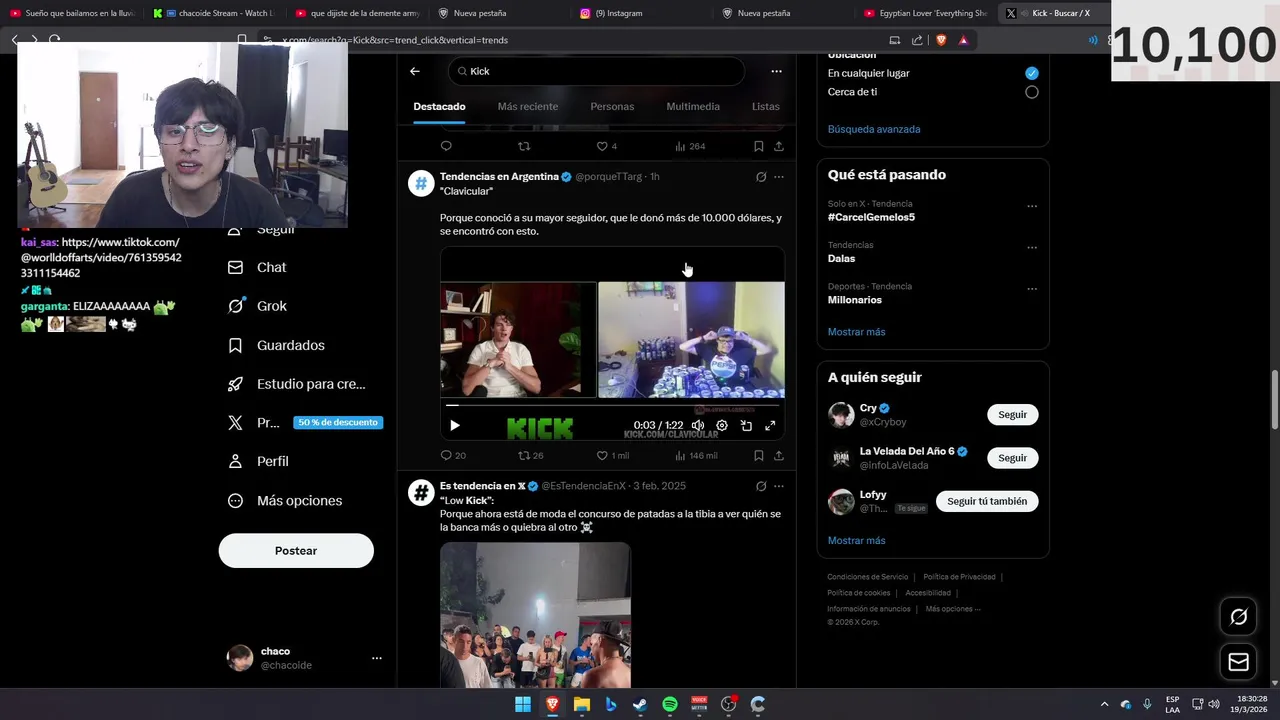1280x720 pixels.
Task: Open the floating Grok button
Action: [x=1239, y=617]
